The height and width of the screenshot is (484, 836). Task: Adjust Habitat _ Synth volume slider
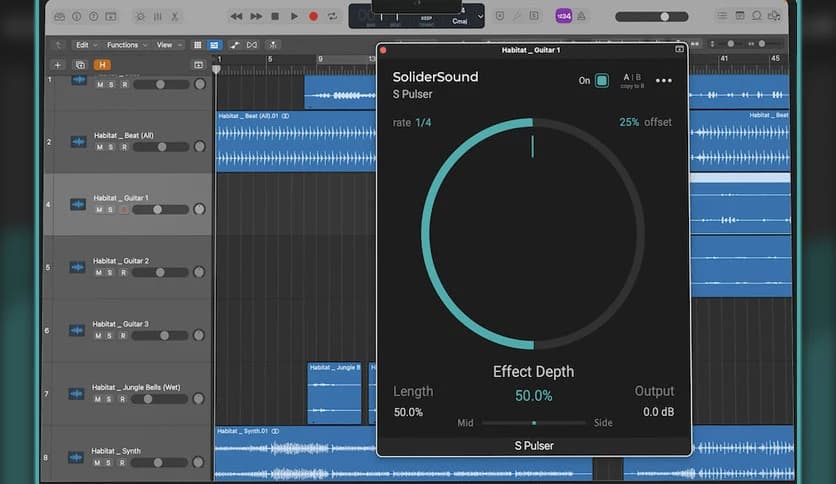[x=159, y=463]
